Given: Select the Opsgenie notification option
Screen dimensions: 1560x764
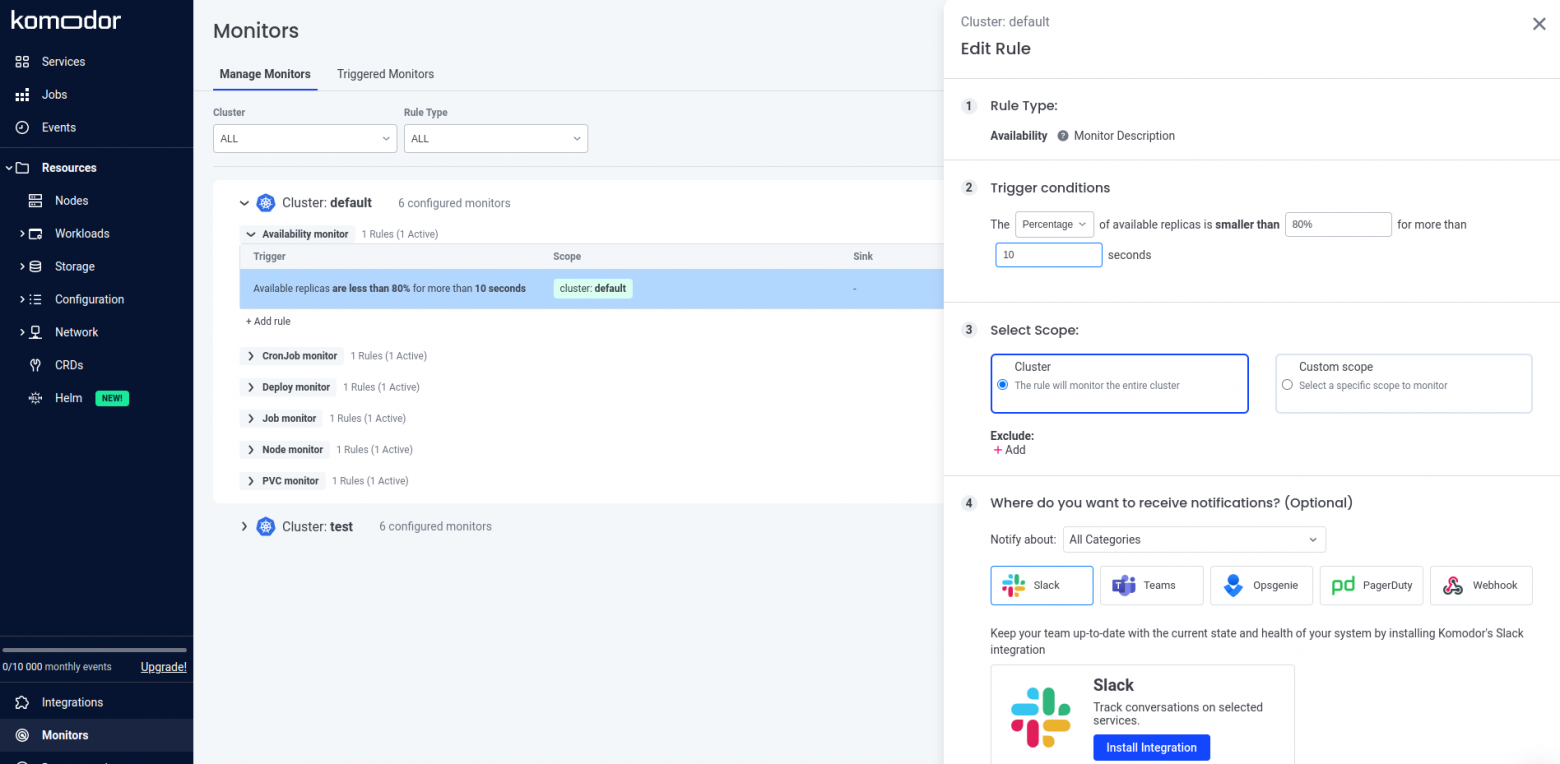Looking at the screenshot, I should coord(1260,586).
